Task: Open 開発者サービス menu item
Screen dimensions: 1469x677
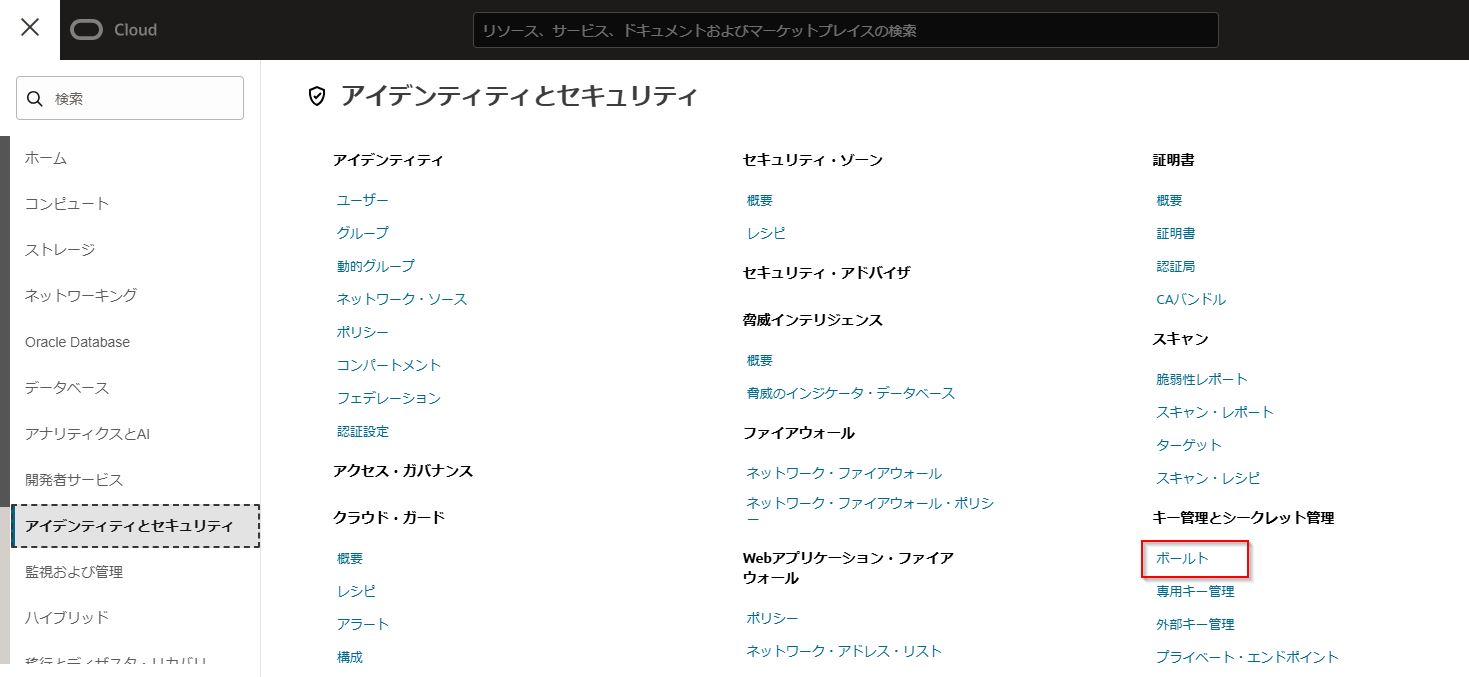Action: pos(74,480)
